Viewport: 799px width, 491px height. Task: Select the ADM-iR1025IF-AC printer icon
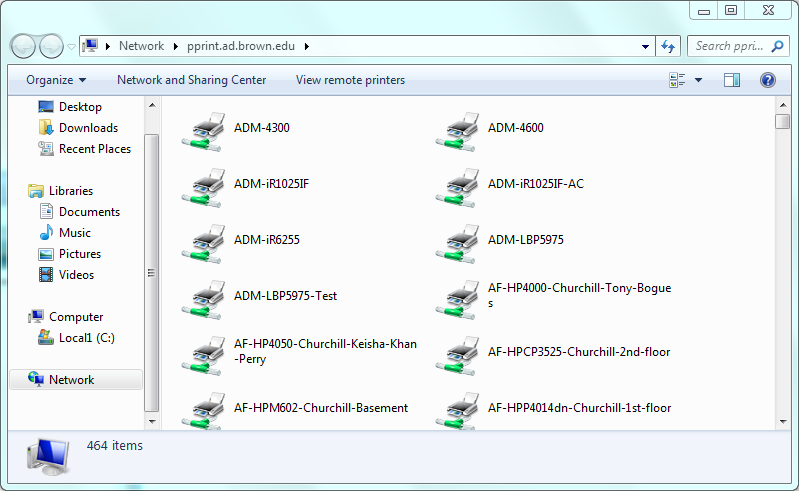458,188
